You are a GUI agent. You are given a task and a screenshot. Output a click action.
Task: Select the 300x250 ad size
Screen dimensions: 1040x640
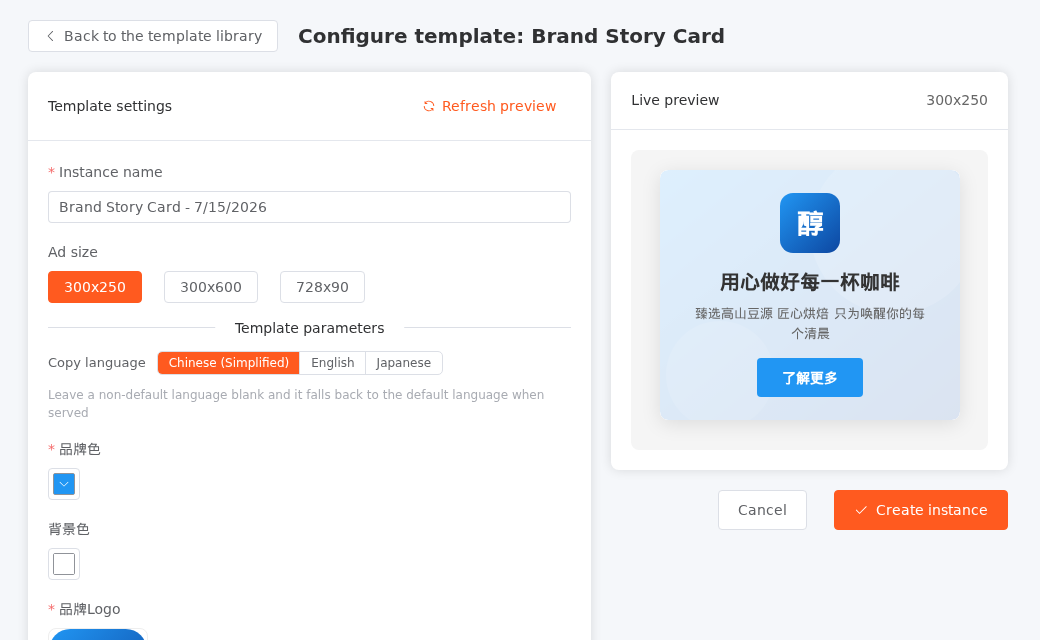pyautogui.click(x=95, y=287)
